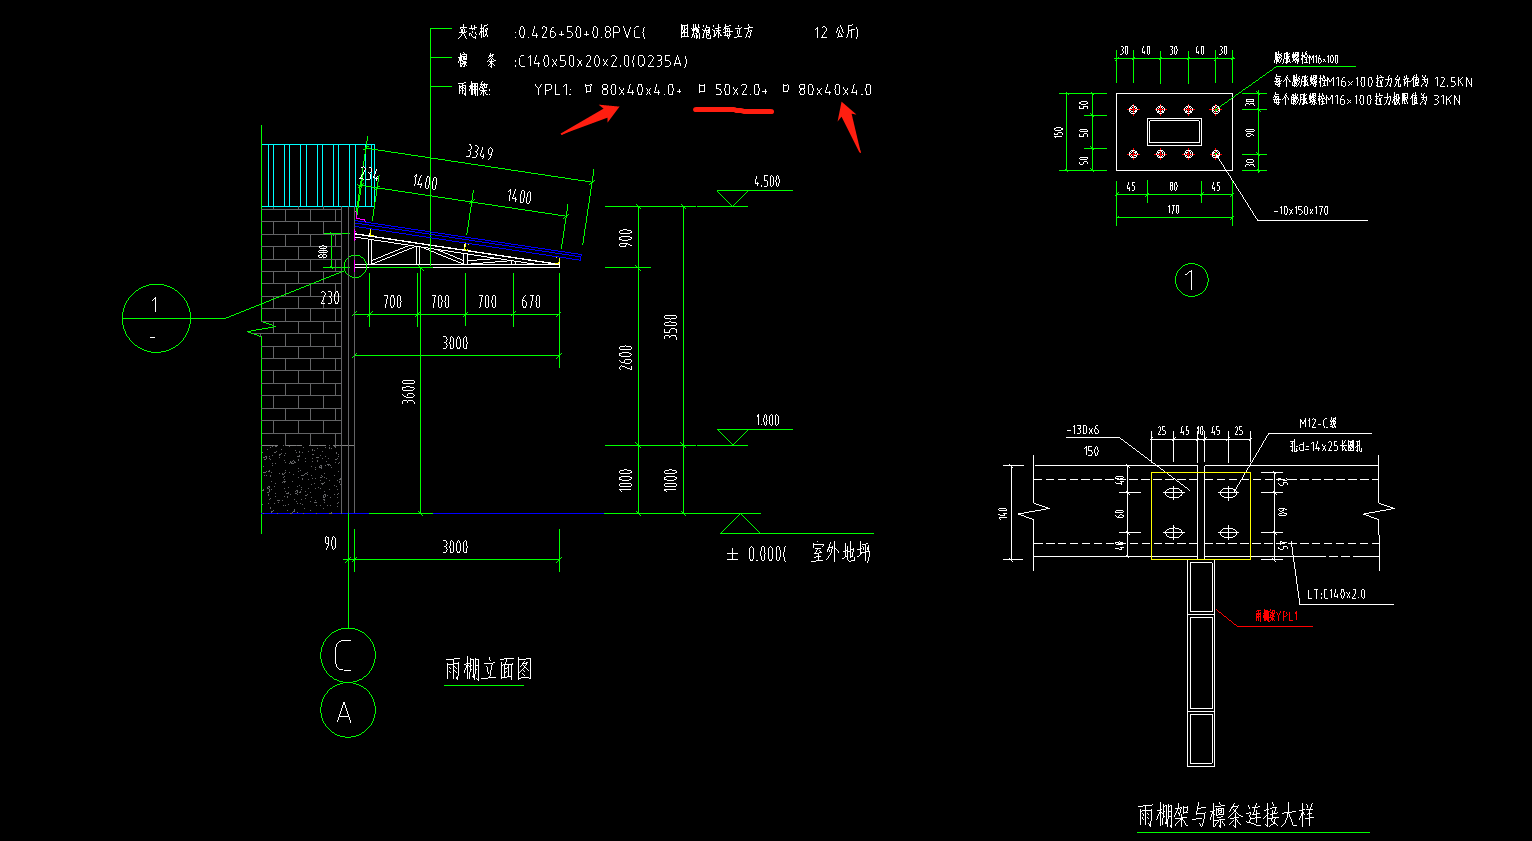Select the vertical dimension 3580
Image resolution: width=1532 pixels, height=841 pixels.
point(671,327)
